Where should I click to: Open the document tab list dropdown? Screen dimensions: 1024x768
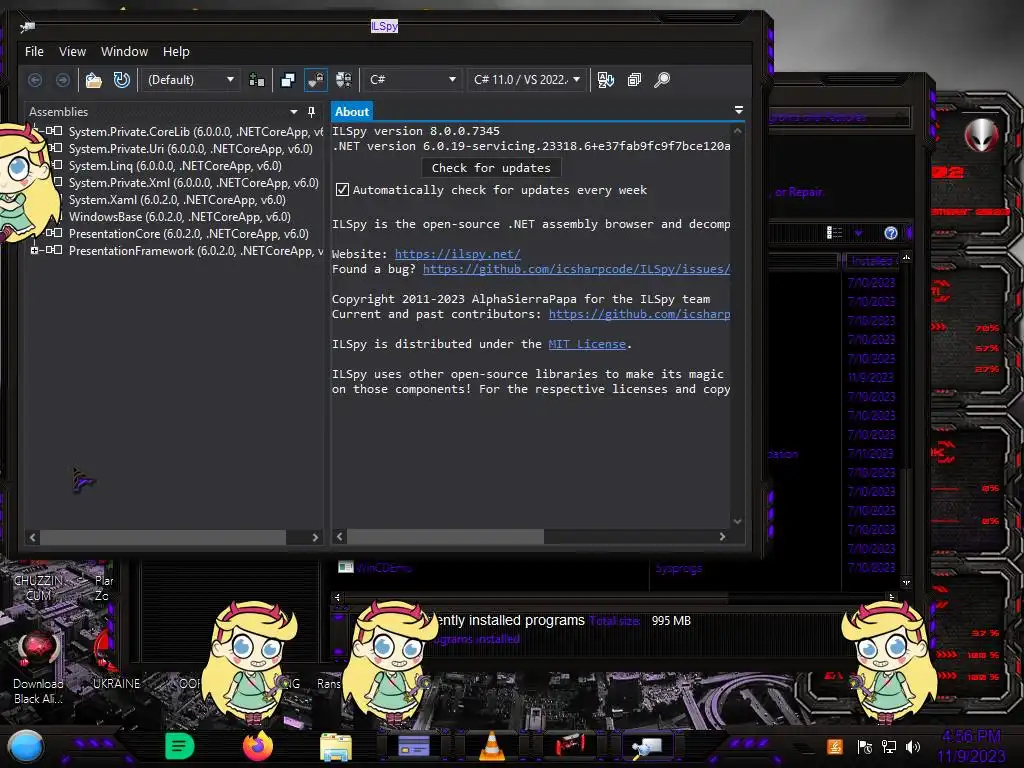(739, 110)
